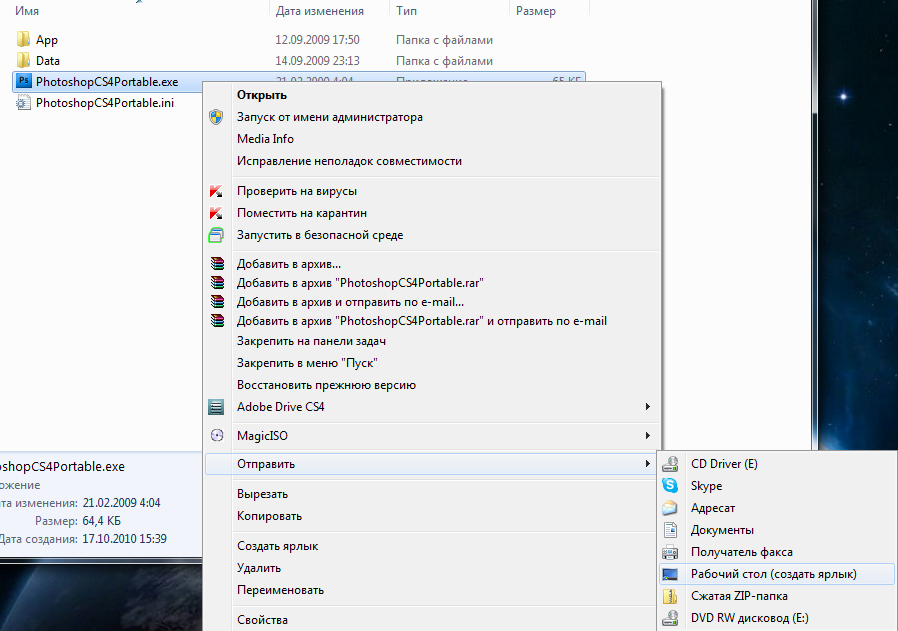Select the PhotoshopCS4Portable.ini file name
Viewport: 898px width, 631px height.
click(x=105, y=102)
